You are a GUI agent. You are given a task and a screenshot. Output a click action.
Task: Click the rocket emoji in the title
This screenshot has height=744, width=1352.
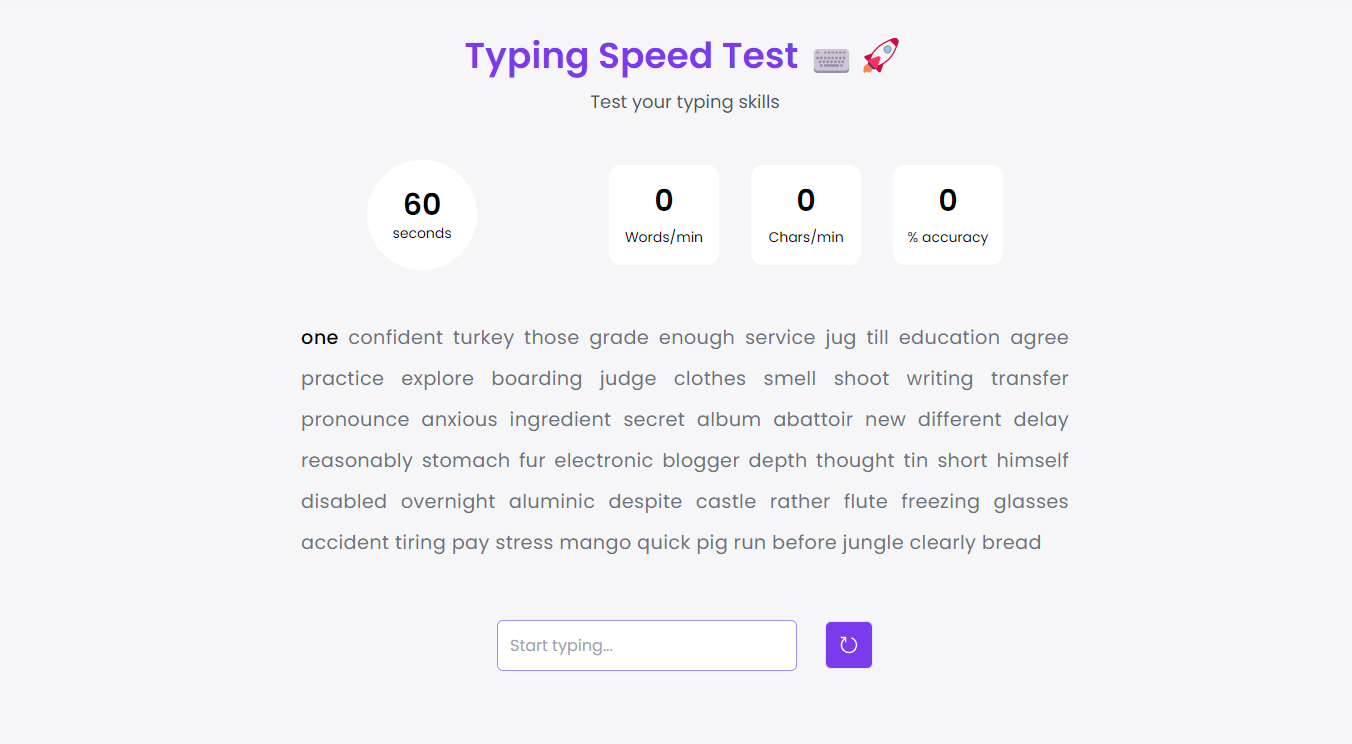tap(881, 56)
